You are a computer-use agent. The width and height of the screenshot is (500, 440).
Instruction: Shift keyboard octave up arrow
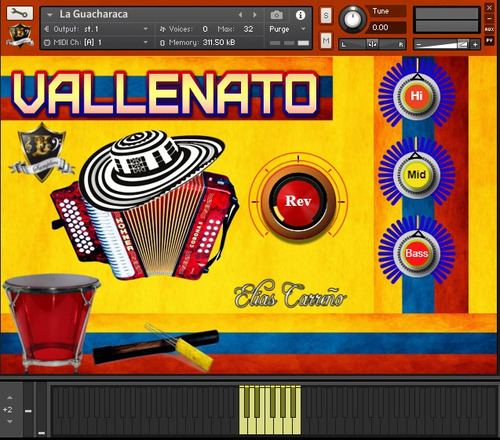click(x=10, y=398)
